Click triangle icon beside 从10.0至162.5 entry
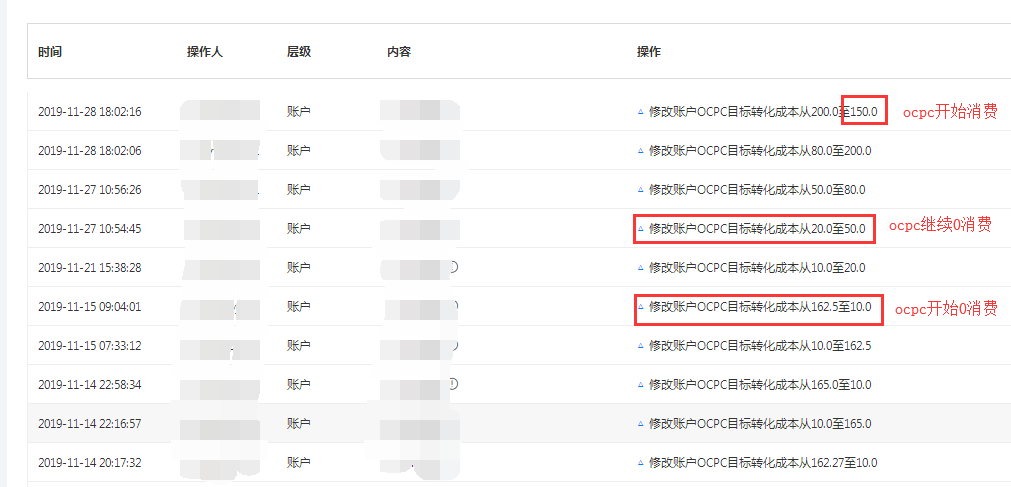The height and width of the screenshot is (487, 1011). point(640,346)
